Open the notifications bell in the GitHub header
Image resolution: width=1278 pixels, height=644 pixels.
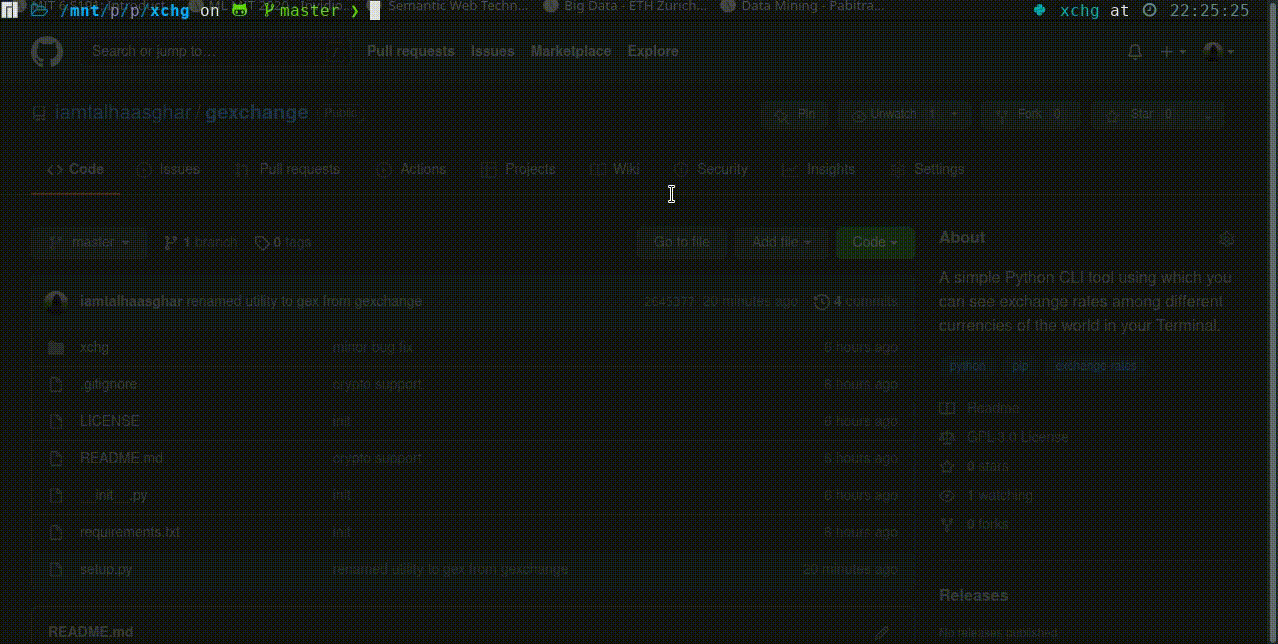(x=1135, y=52)
